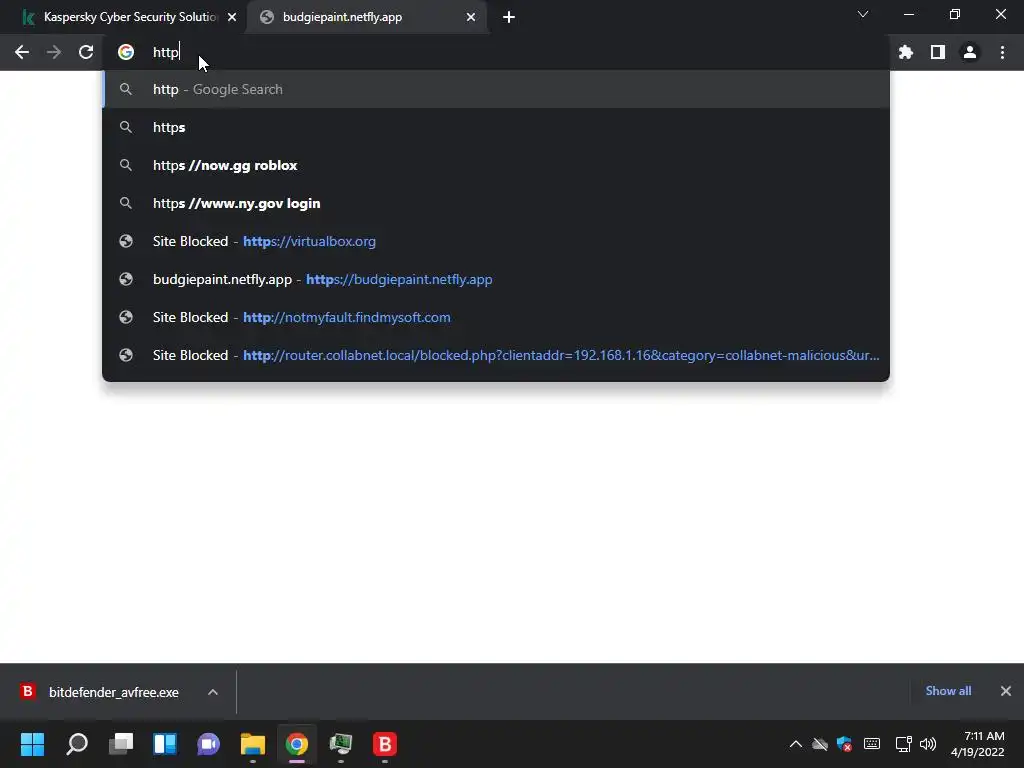Open the Chat taskbar icon
1024x768 pixels.
coord(209,744)
